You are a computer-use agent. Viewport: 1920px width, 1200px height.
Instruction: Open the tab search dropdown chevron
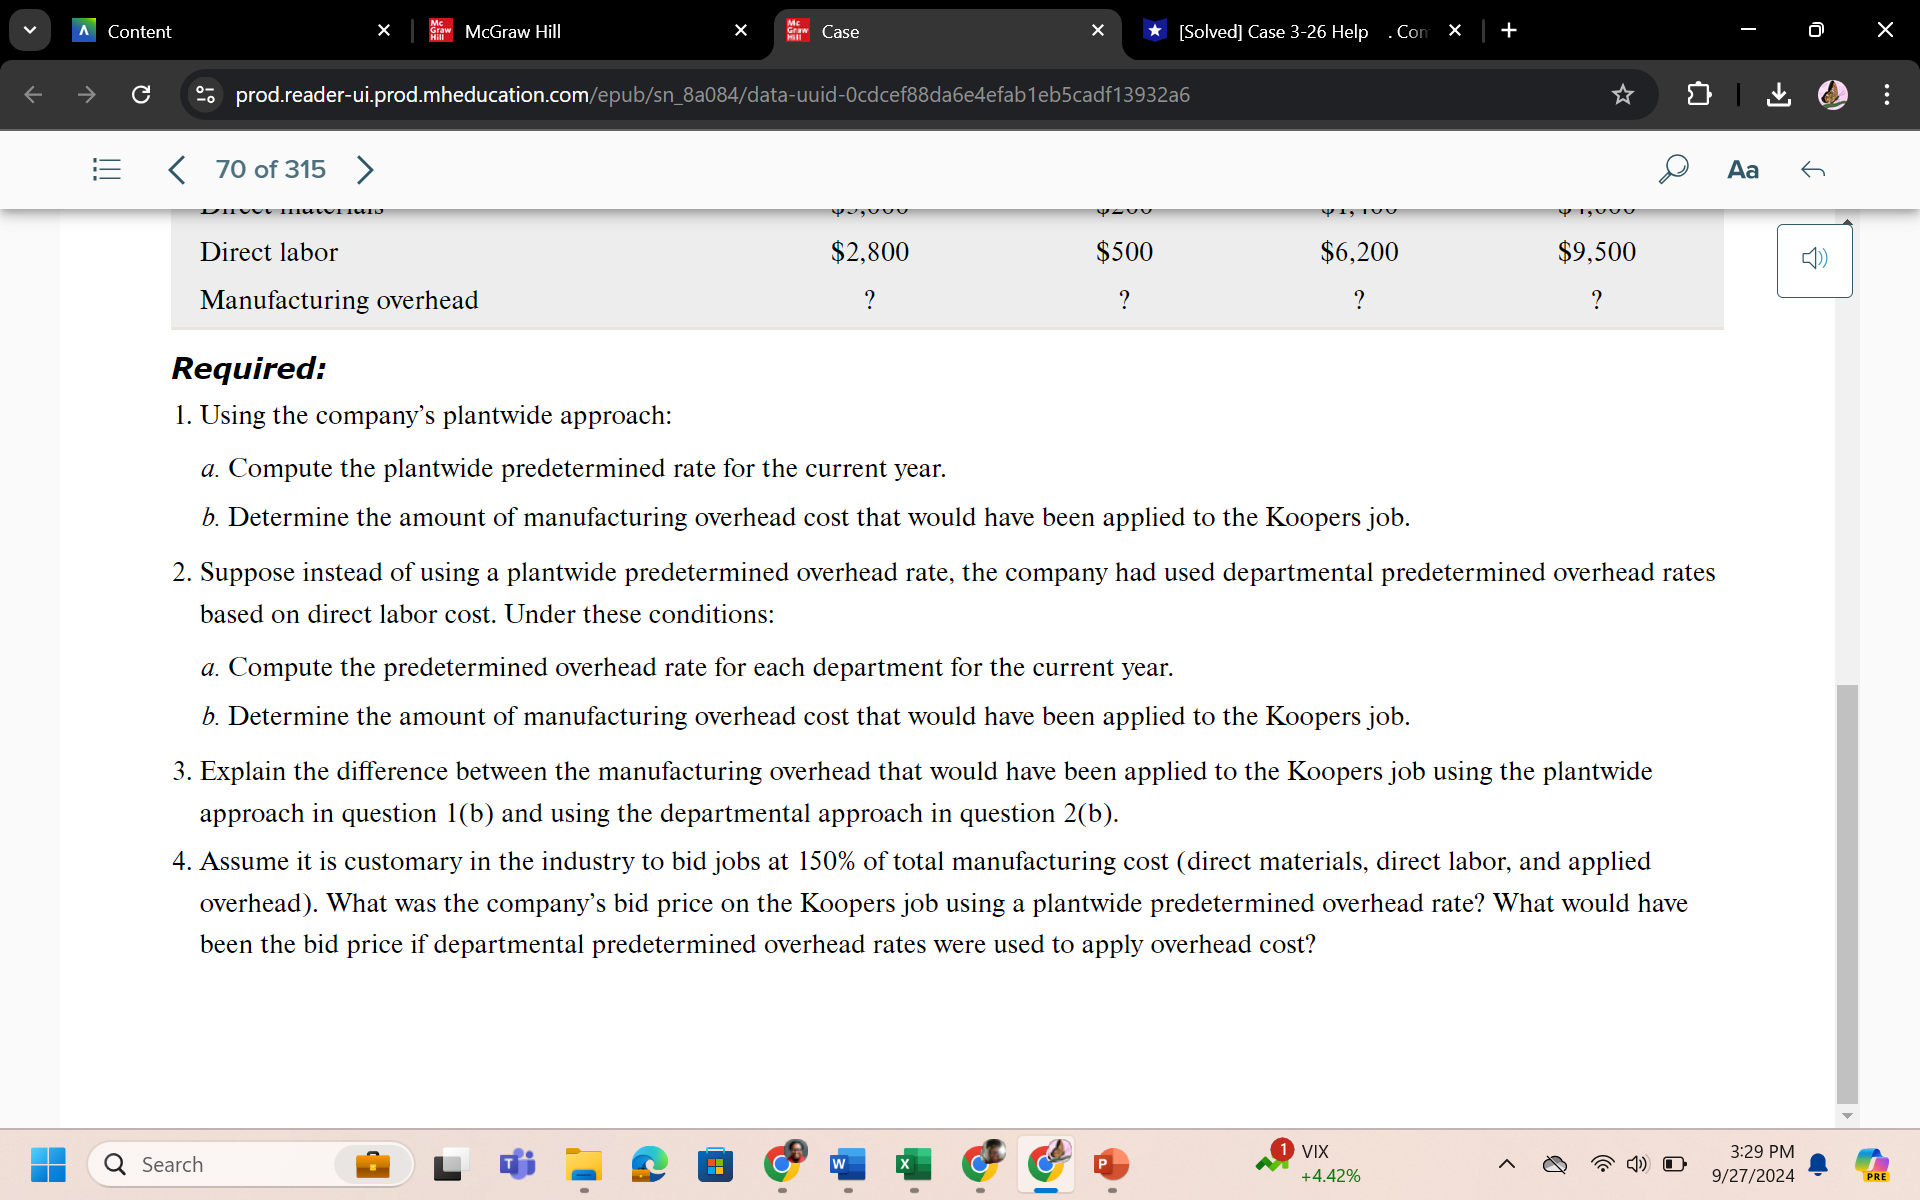click(x=30, y=30)
